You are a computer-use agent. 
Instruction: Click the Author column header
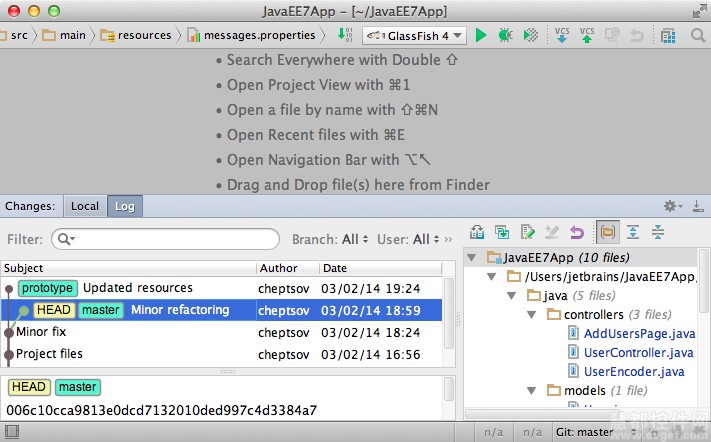(x=287, y=268)
